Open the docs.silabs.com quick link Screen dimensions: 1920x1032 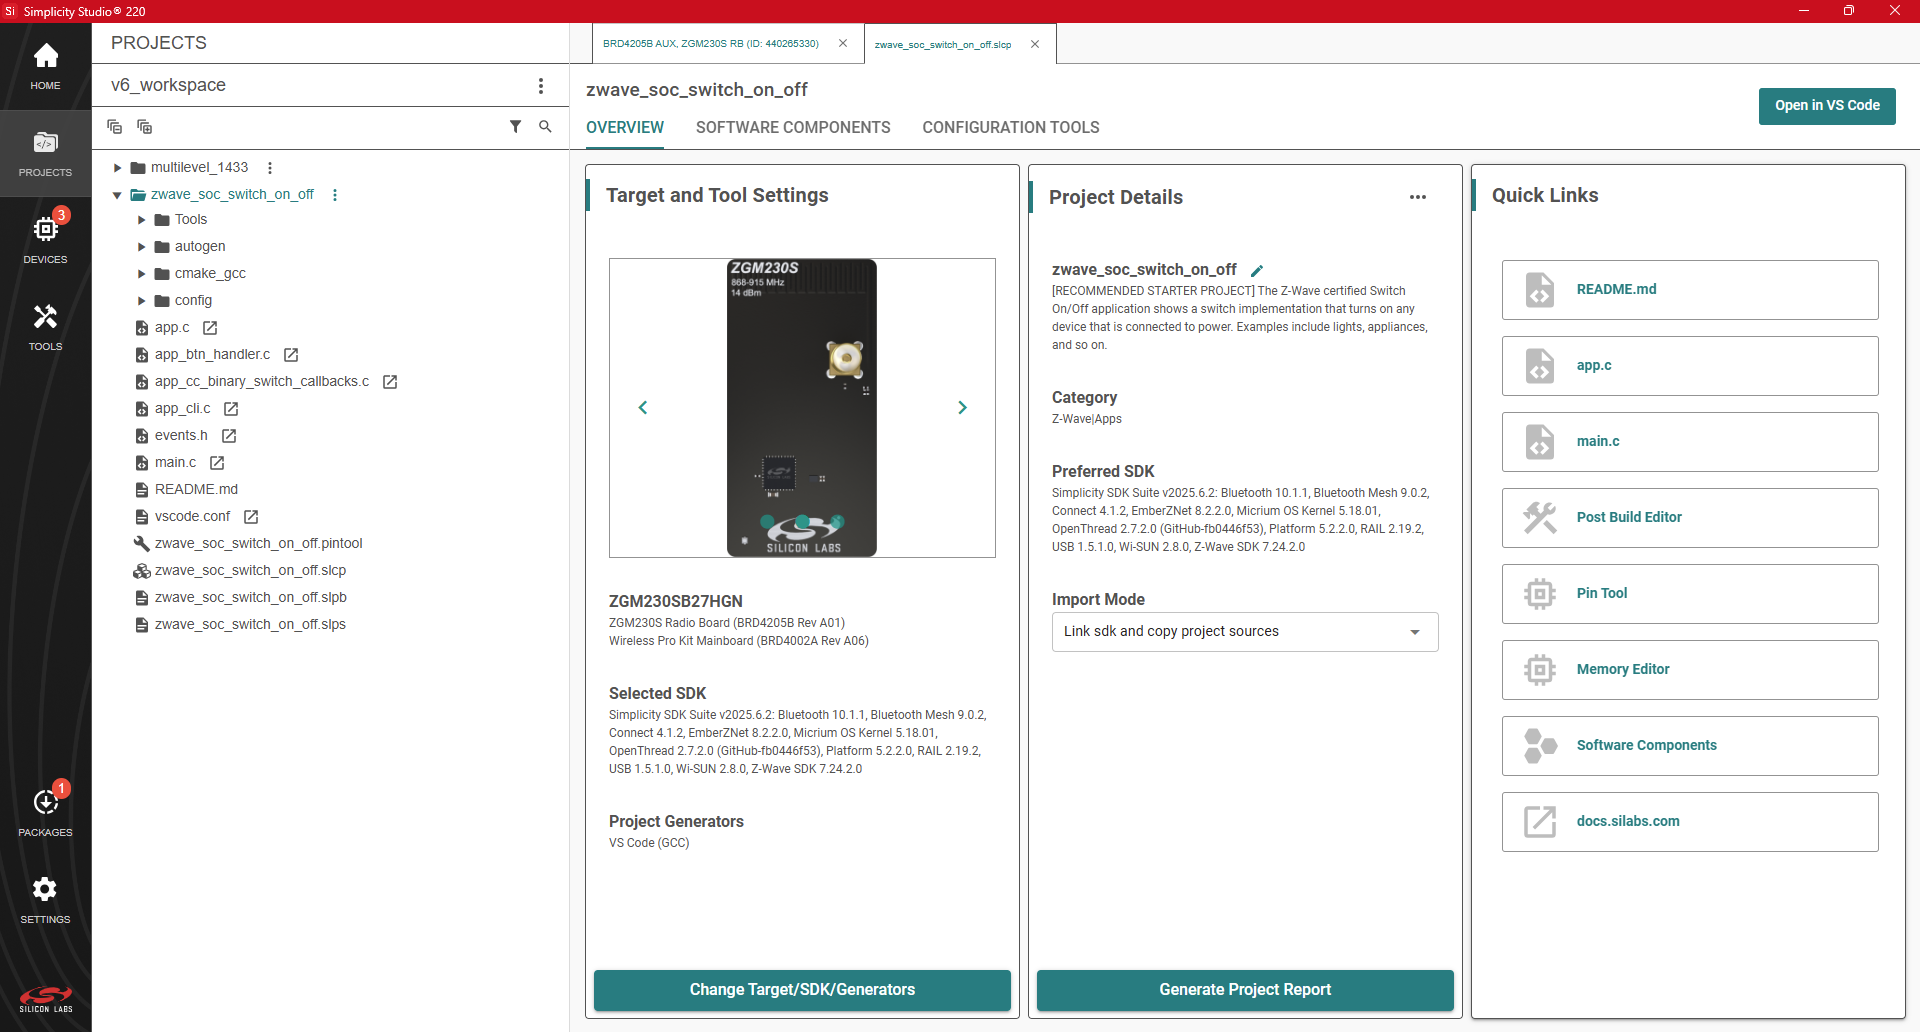(x=1688, y=821)
